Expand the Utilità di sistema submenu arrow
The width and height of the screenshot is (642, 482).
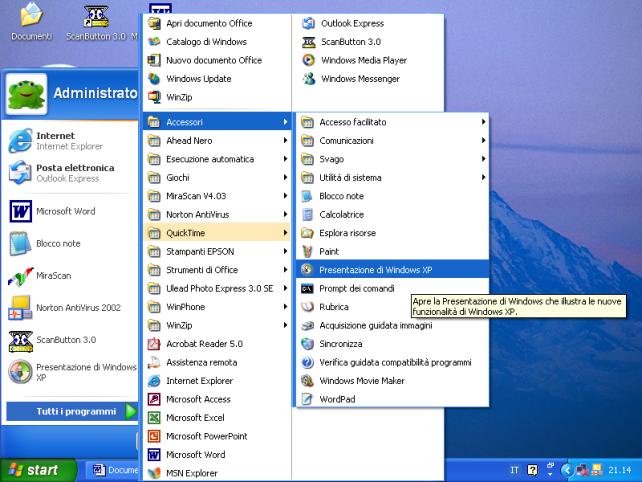[484, 177]
